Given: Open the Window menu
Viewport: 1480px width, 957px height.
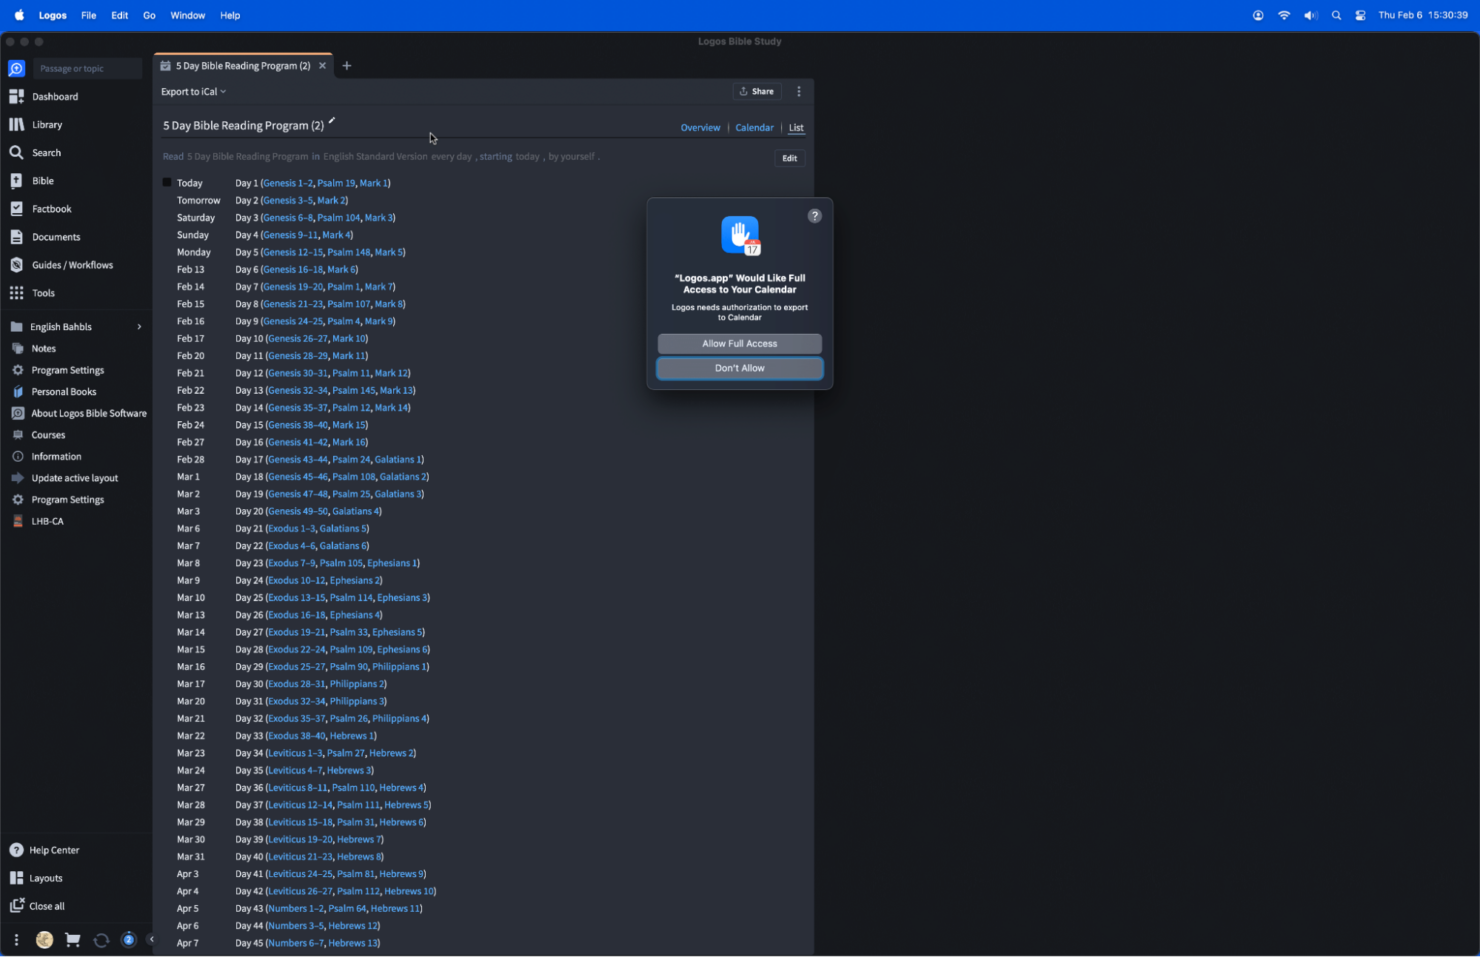Looking at the screenshot, I should click(x=187, y=15).
